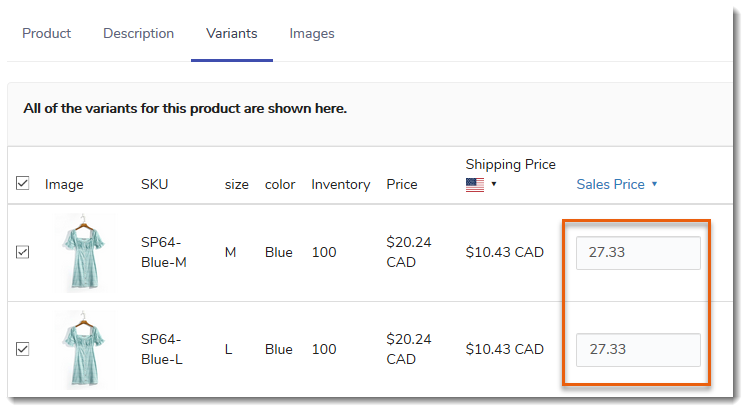Screen dimensions: 748x412
Task: Click the SP64-Blue-M SKU text
Action: (x=164, y=252)
